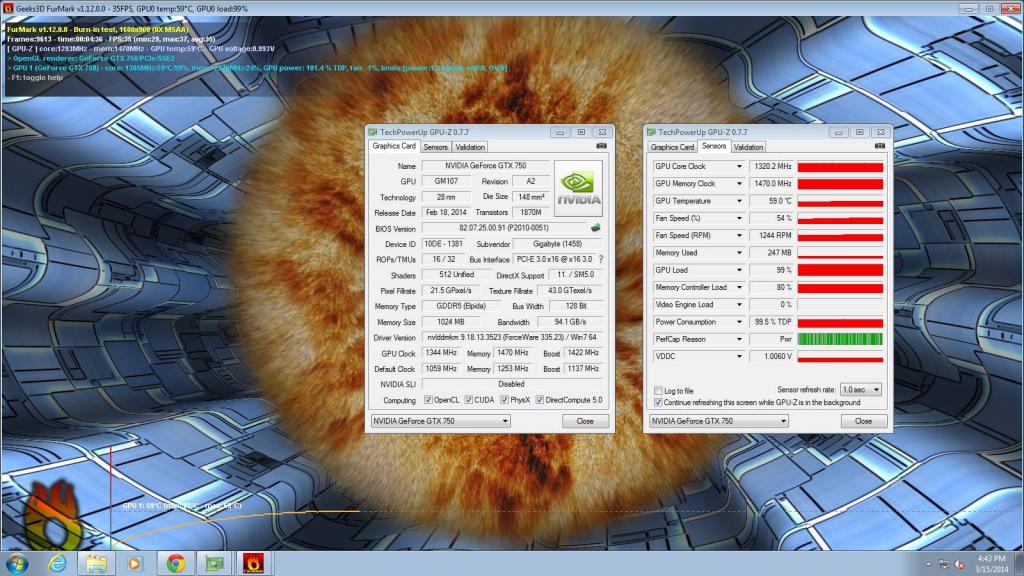Minimize the GPU-Z Sensors window
Image resolution: width=1024 pixels, height=576 pixels.
click(838, 132)
